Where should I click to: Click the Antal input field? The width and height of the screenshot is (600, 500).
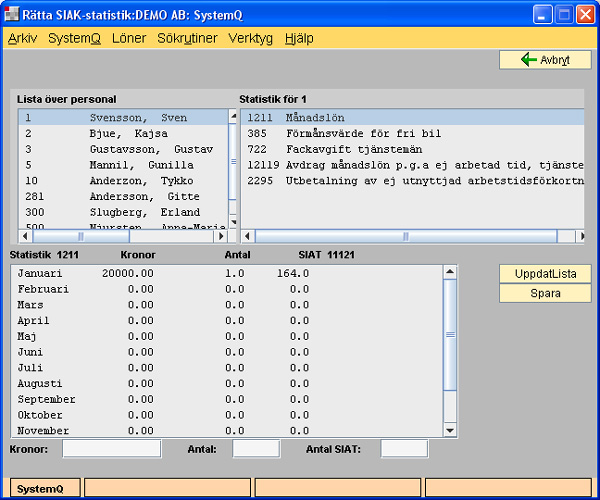[x=256, y=449]
